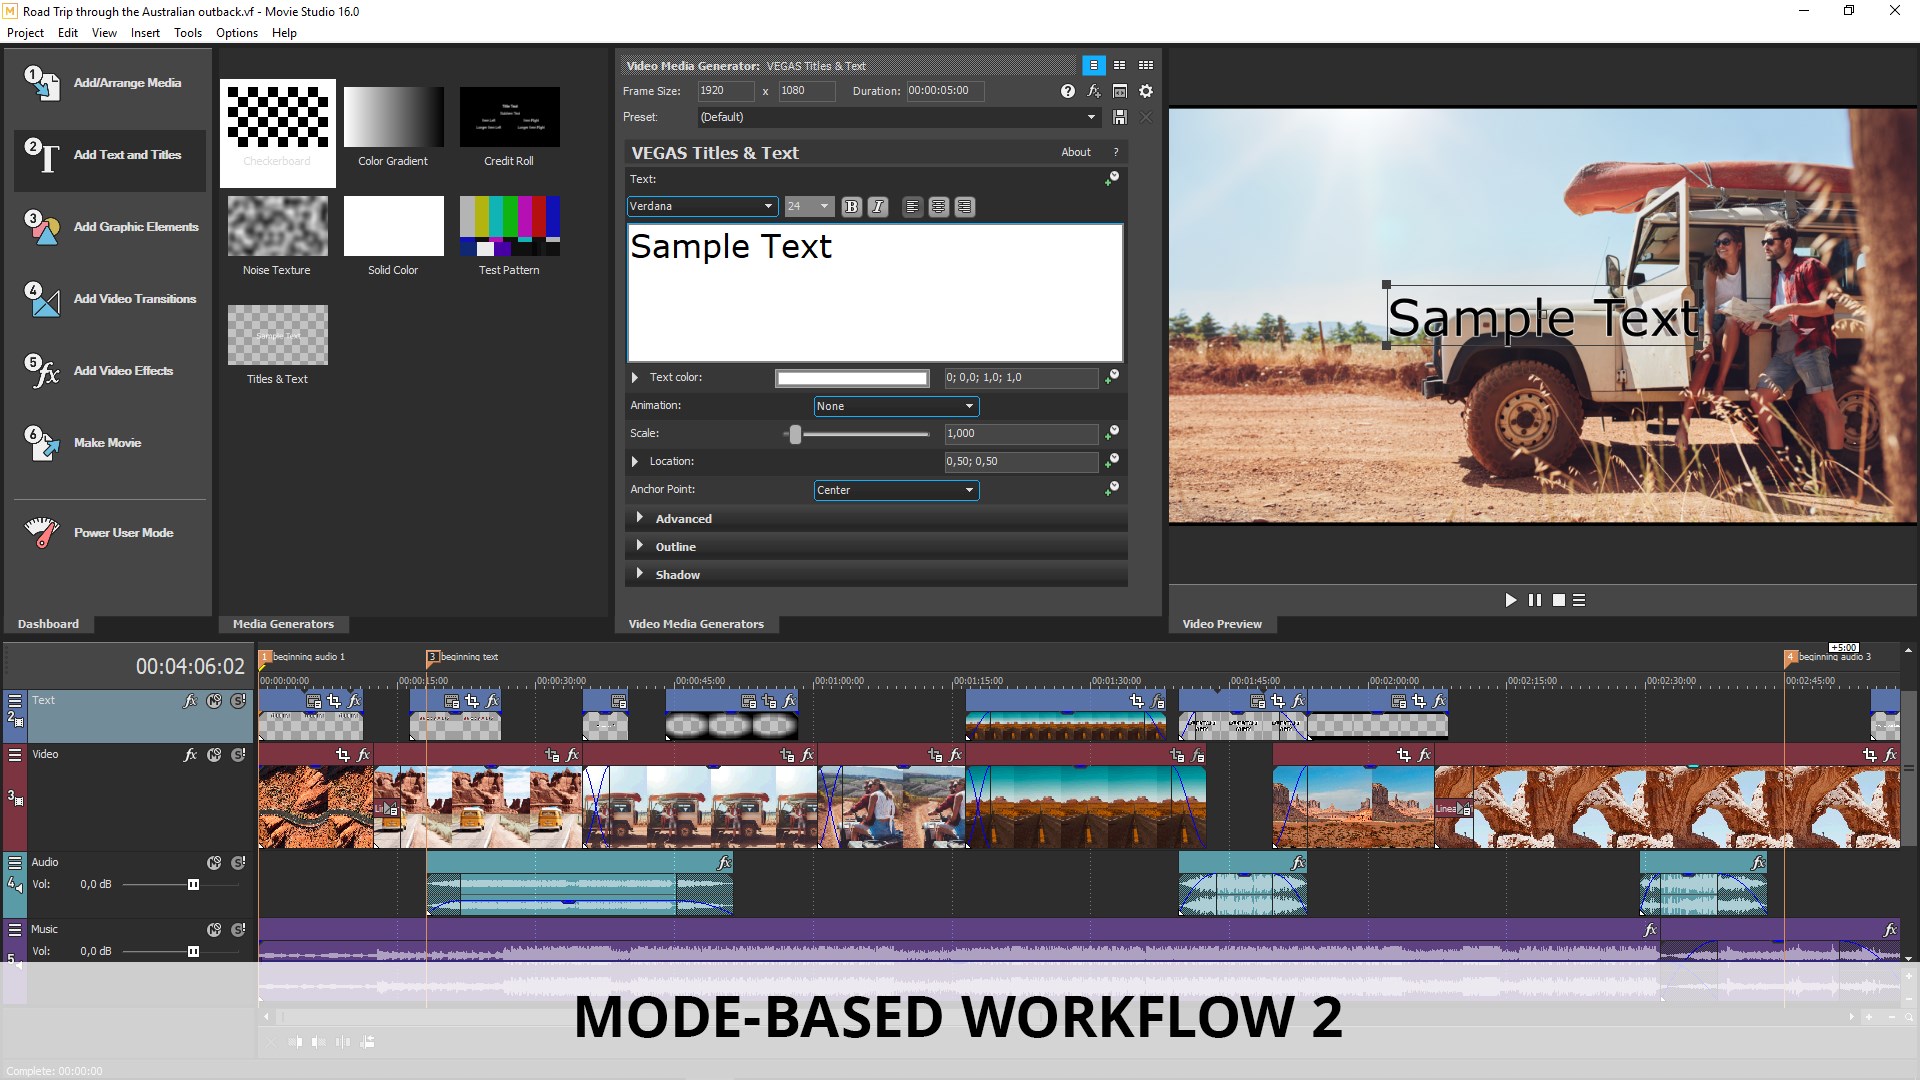Solo the Music track

point(238,930)
